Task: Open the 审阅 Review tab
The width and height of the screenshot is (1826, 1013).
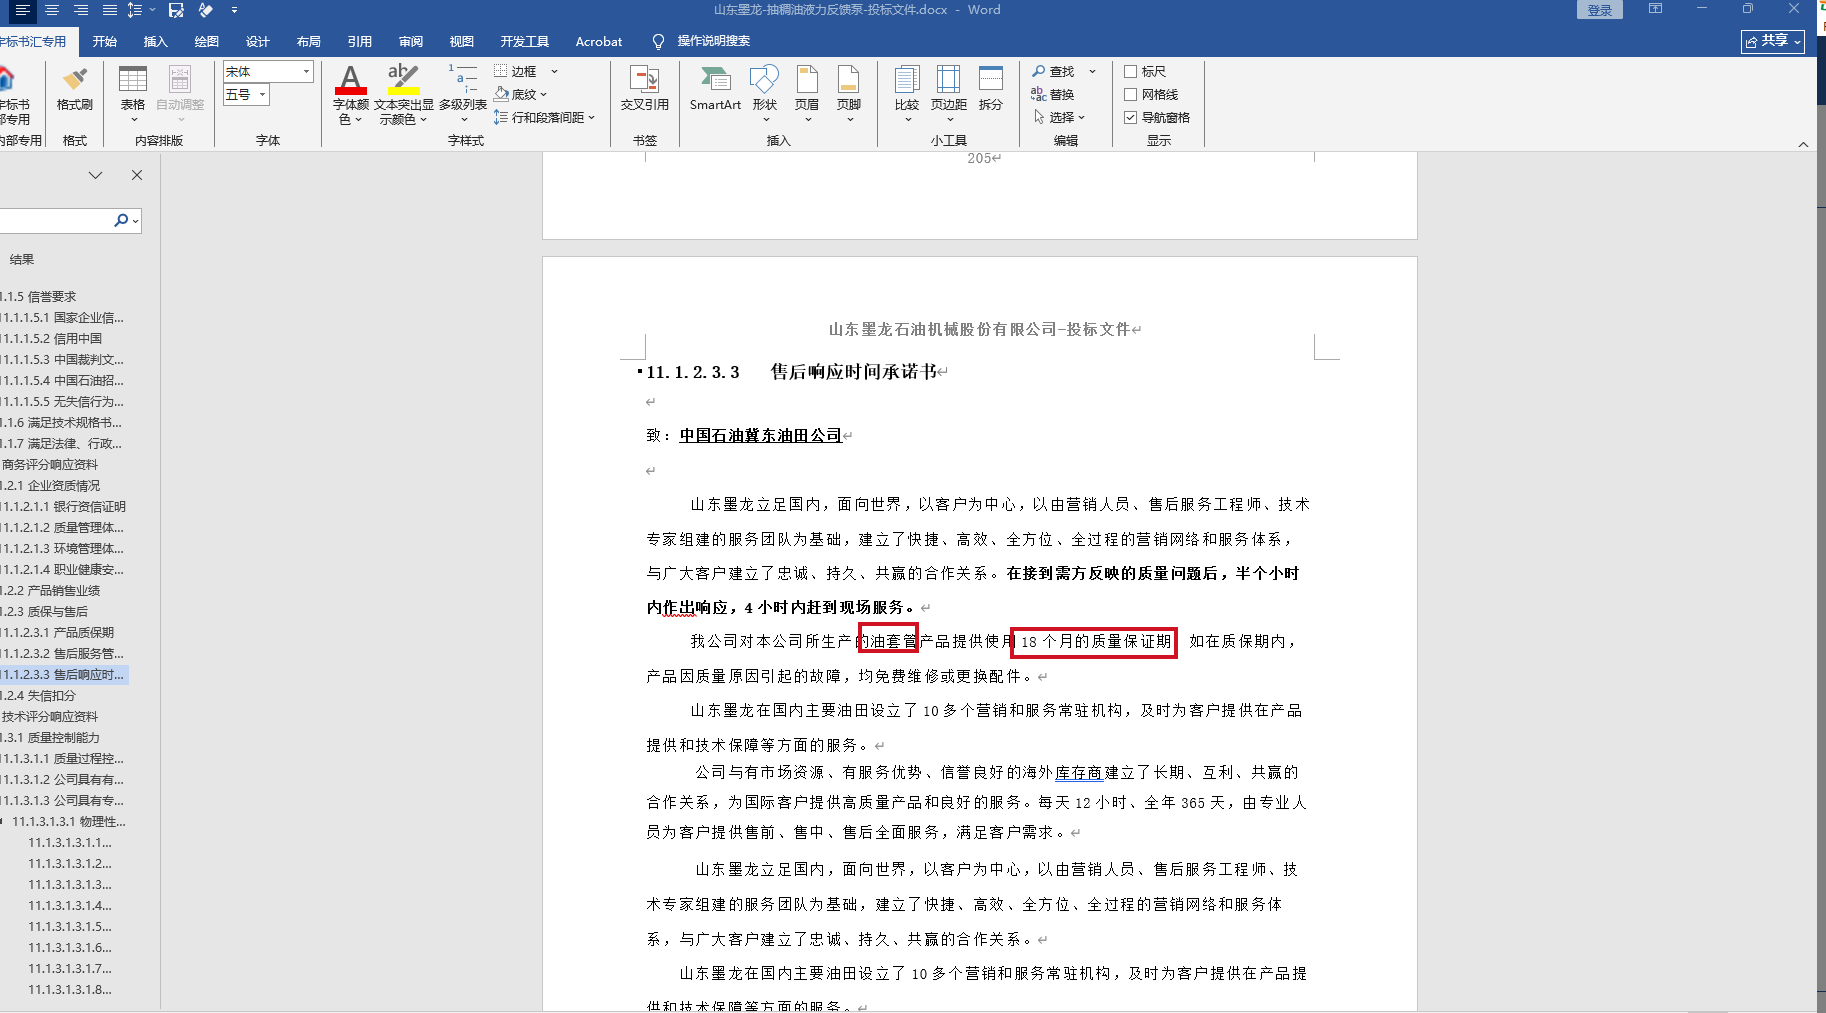Action: [410, 41]
